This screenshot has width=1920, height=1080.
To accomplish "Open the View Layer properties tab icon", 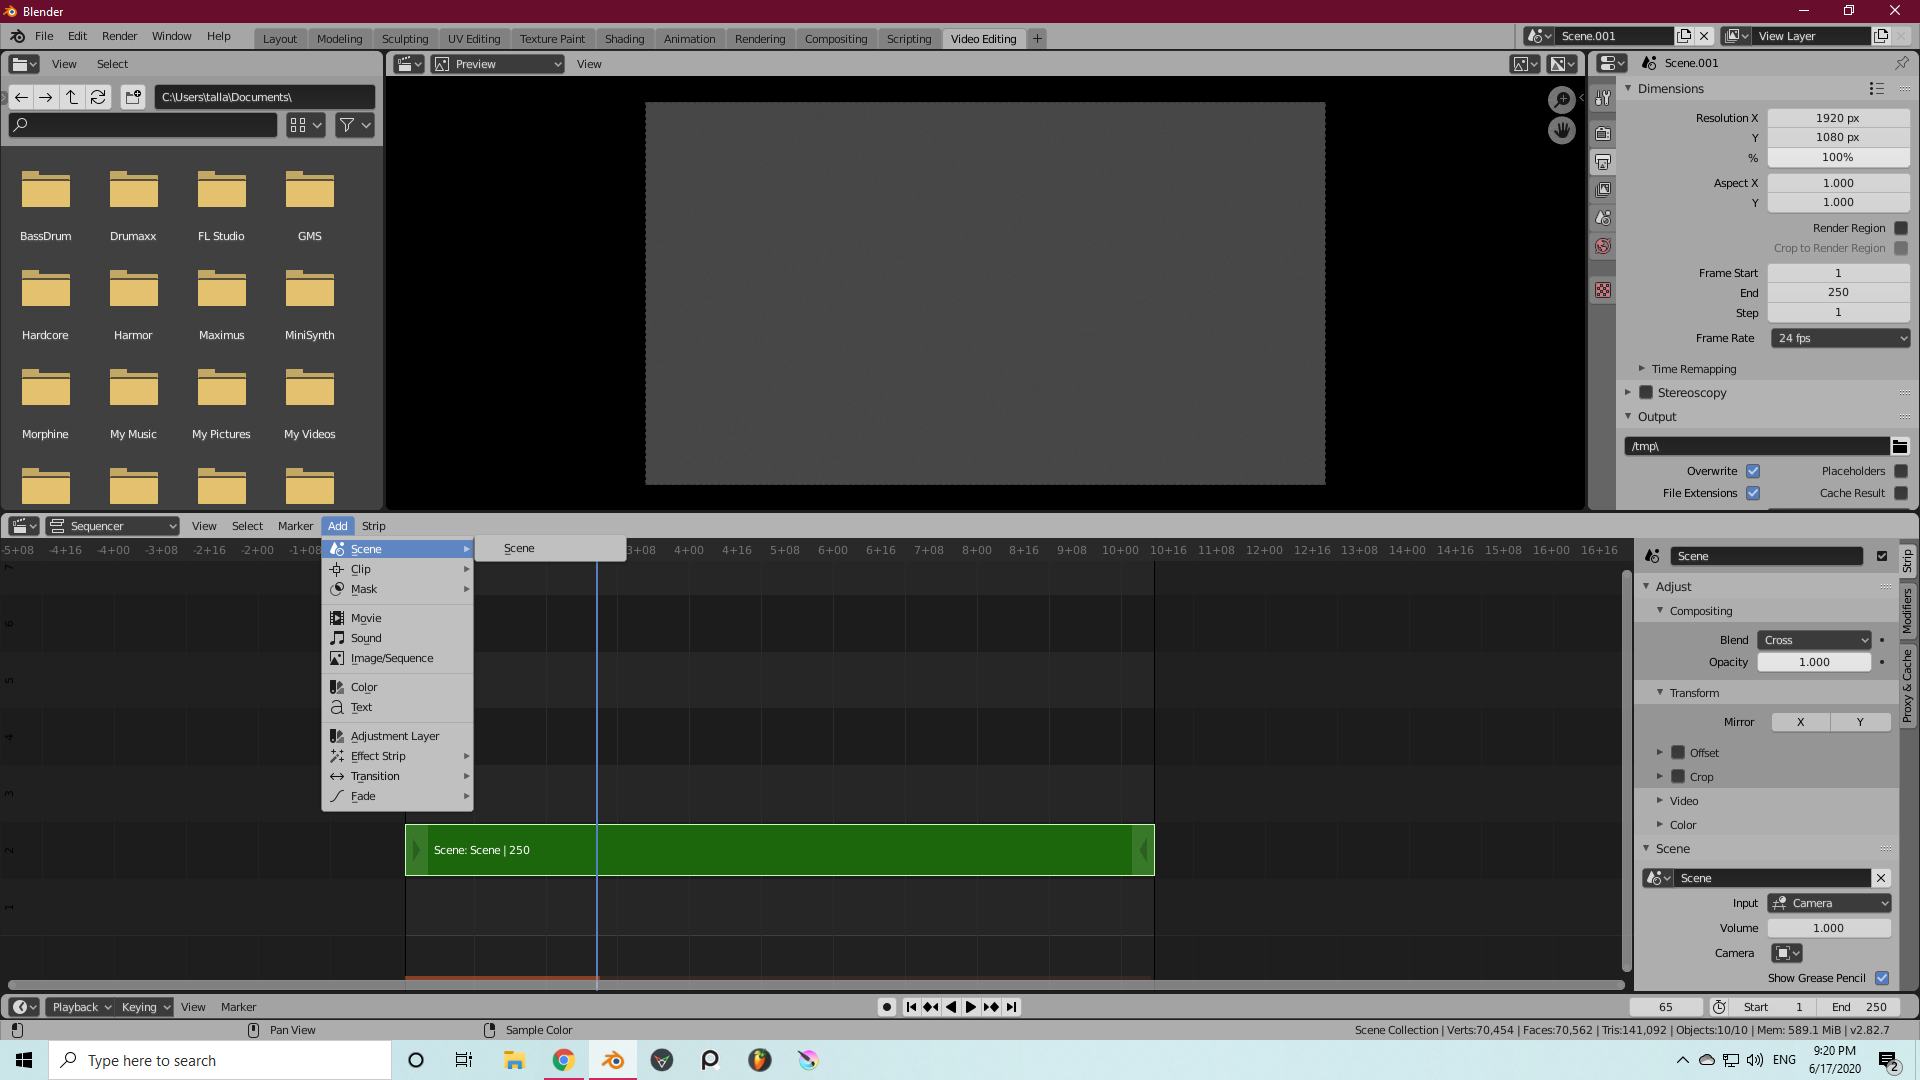I will point(1603,190).
